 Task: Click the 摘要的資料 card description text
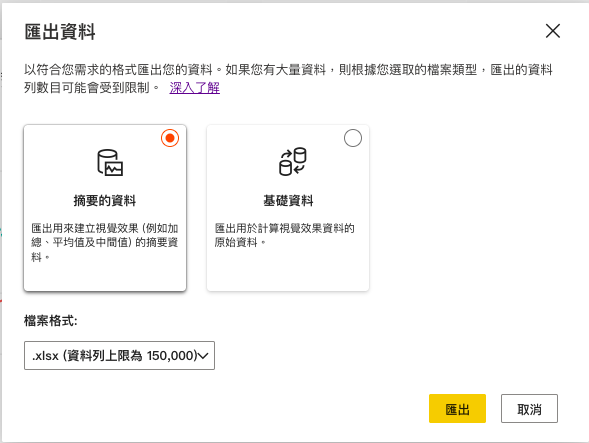pos(105,243)
